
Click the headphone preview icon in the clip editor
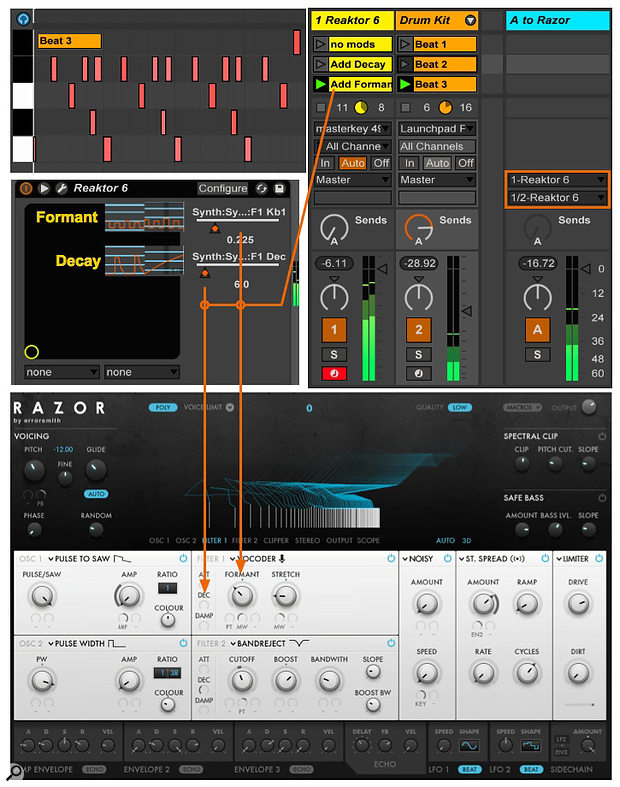pyautogui.click(x=24, y=19)
